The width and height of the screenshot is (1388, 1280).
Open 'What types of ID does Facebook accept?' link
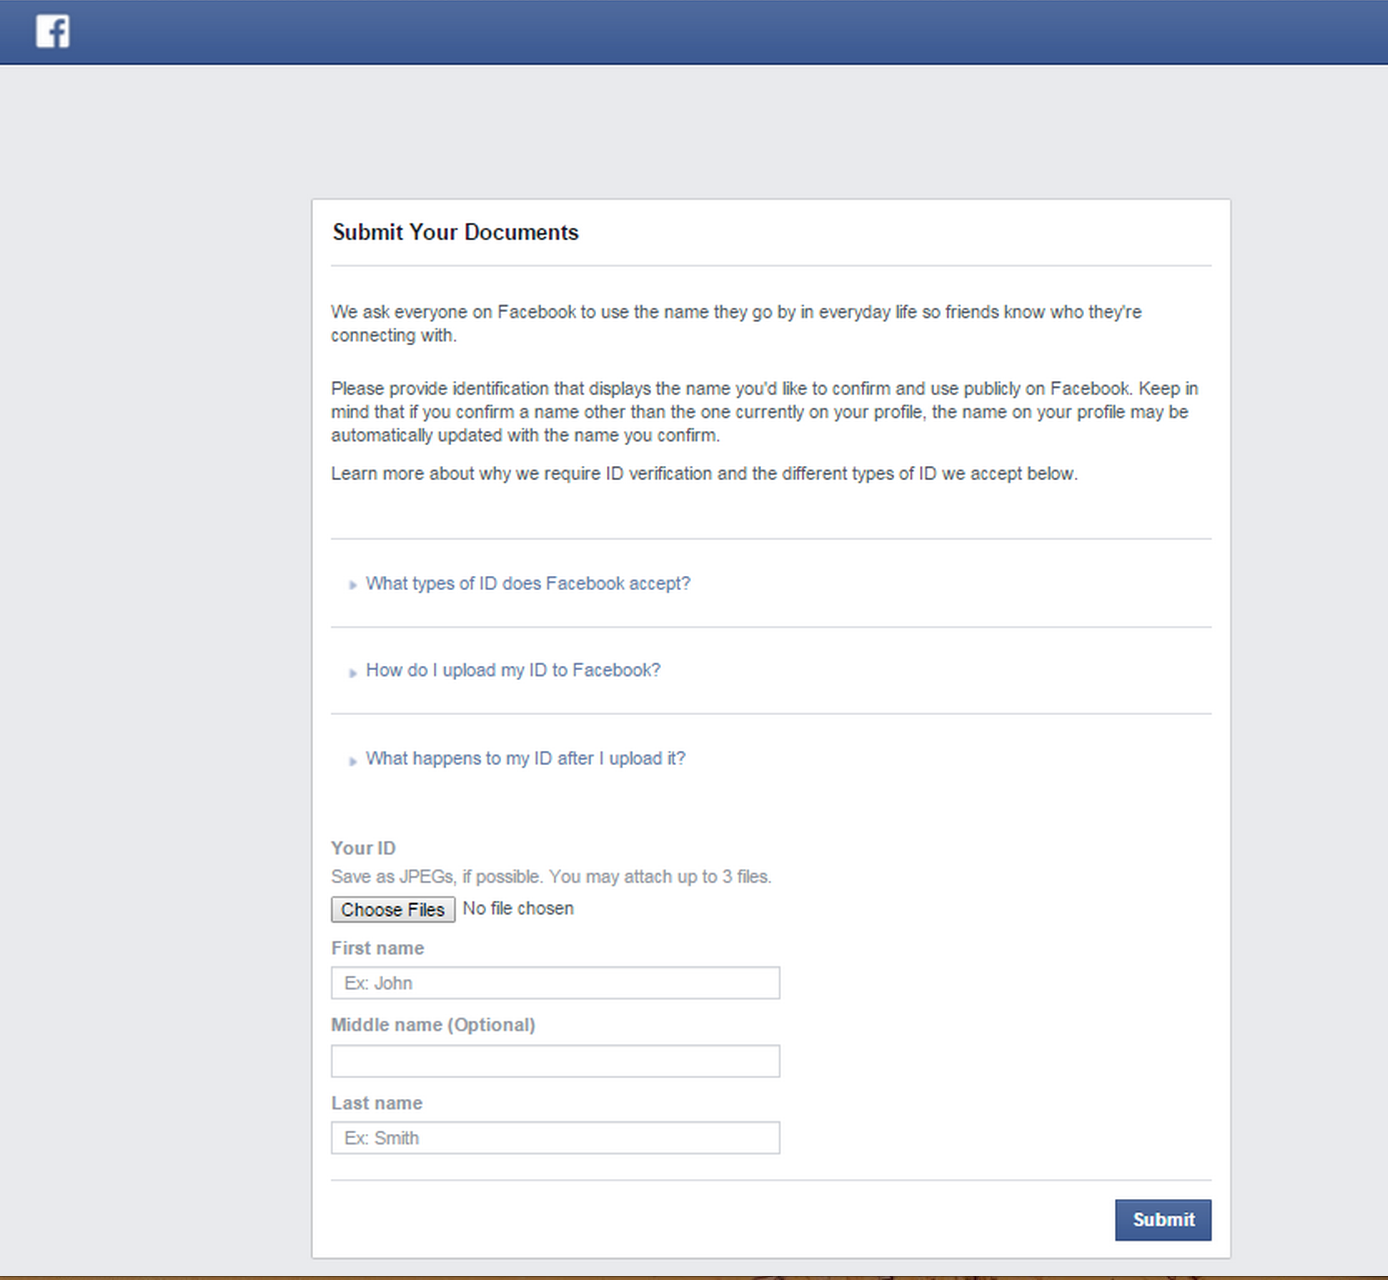point(527,583)
